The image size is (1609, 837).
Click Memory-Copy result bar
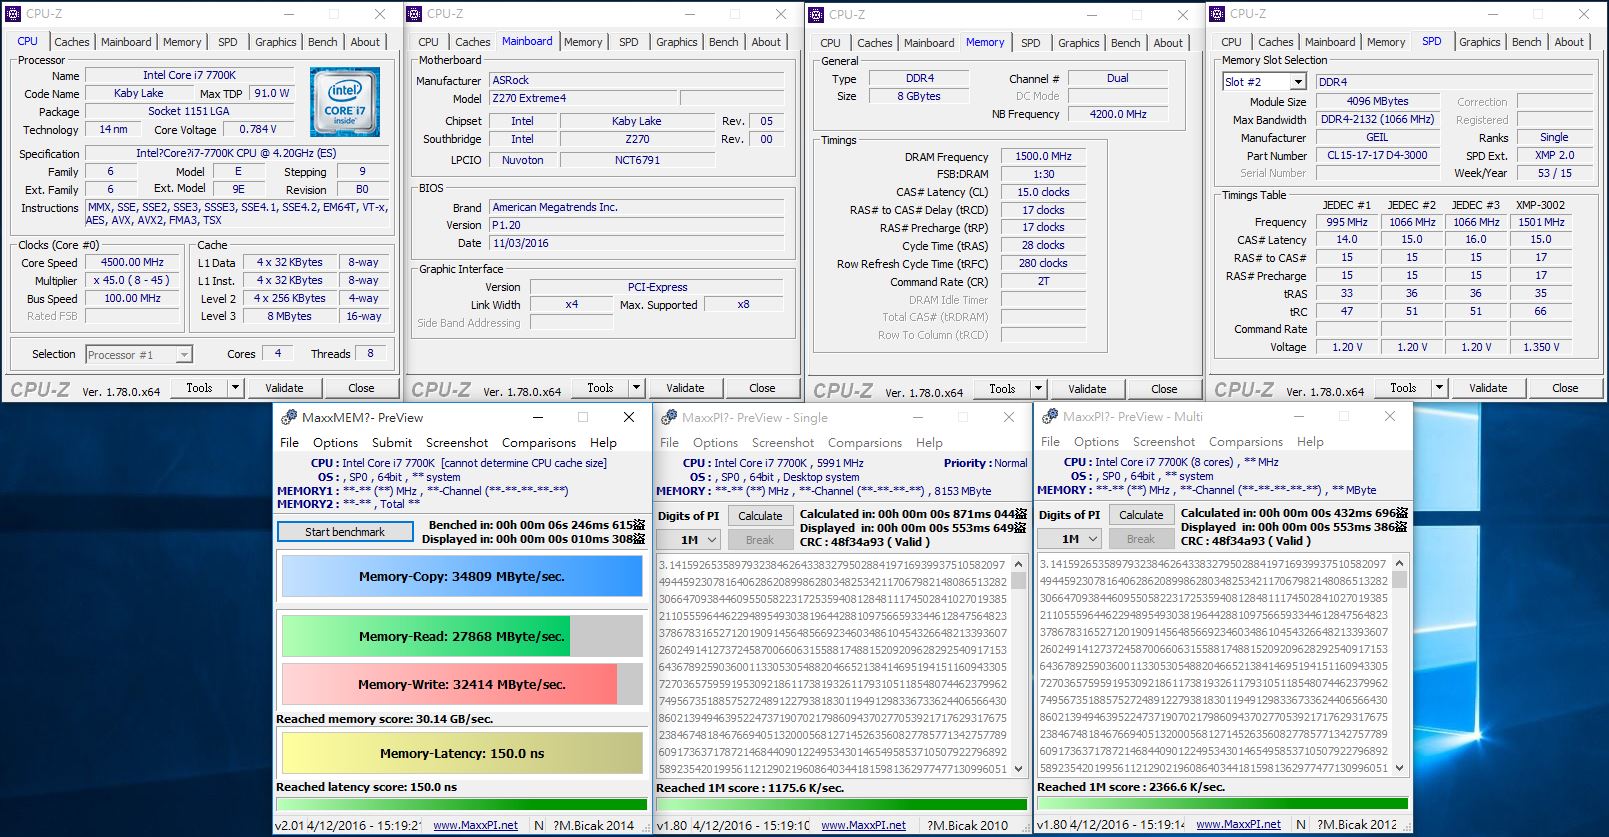(x=462, y=577)
